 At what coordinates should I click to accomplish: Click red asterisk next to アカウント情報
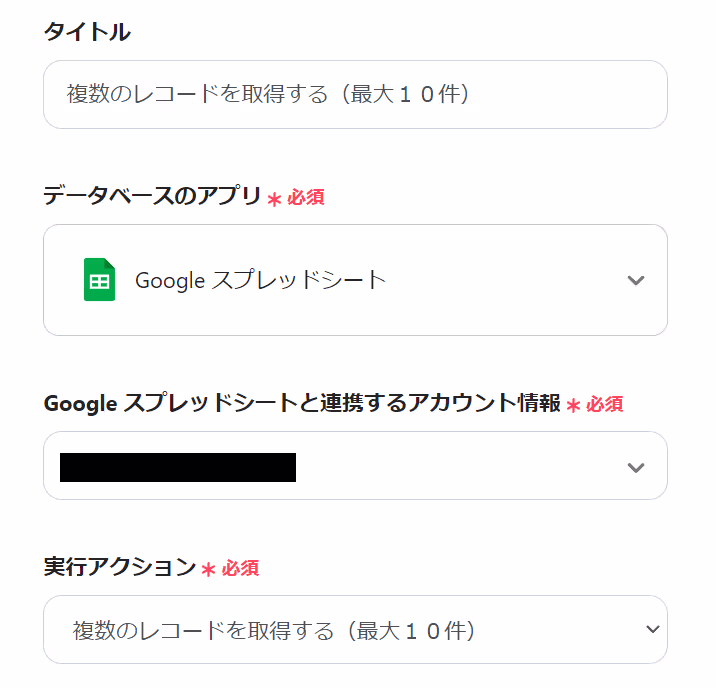pos(574,405)
